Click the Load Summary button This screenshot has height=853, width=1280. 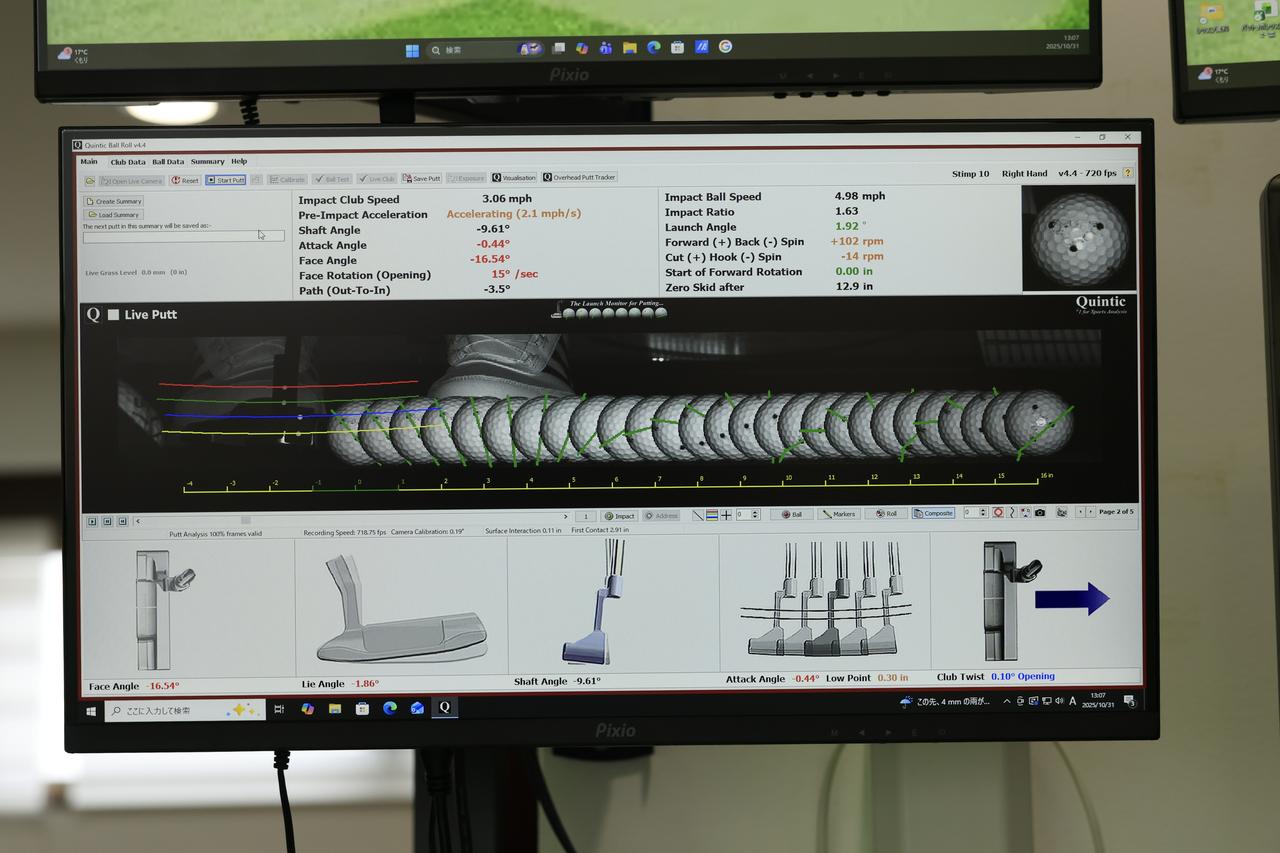114,215
